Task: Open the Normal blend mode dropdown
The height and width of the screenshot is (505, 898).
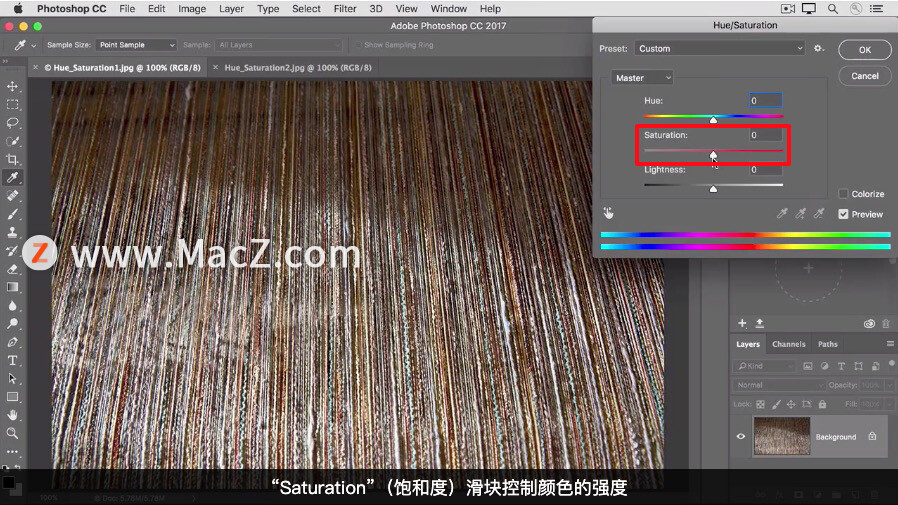Action: [779, 385]
